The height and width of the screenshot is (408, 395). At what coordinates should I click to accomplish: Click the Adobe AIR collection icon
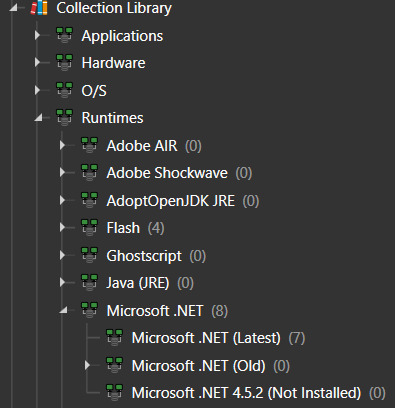[89, 145]
